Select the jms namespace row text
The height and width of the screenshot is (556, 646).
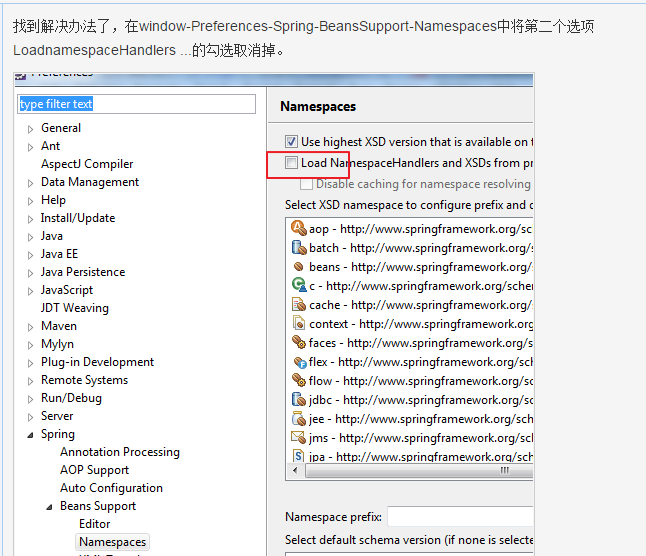(x=421, y=438)
